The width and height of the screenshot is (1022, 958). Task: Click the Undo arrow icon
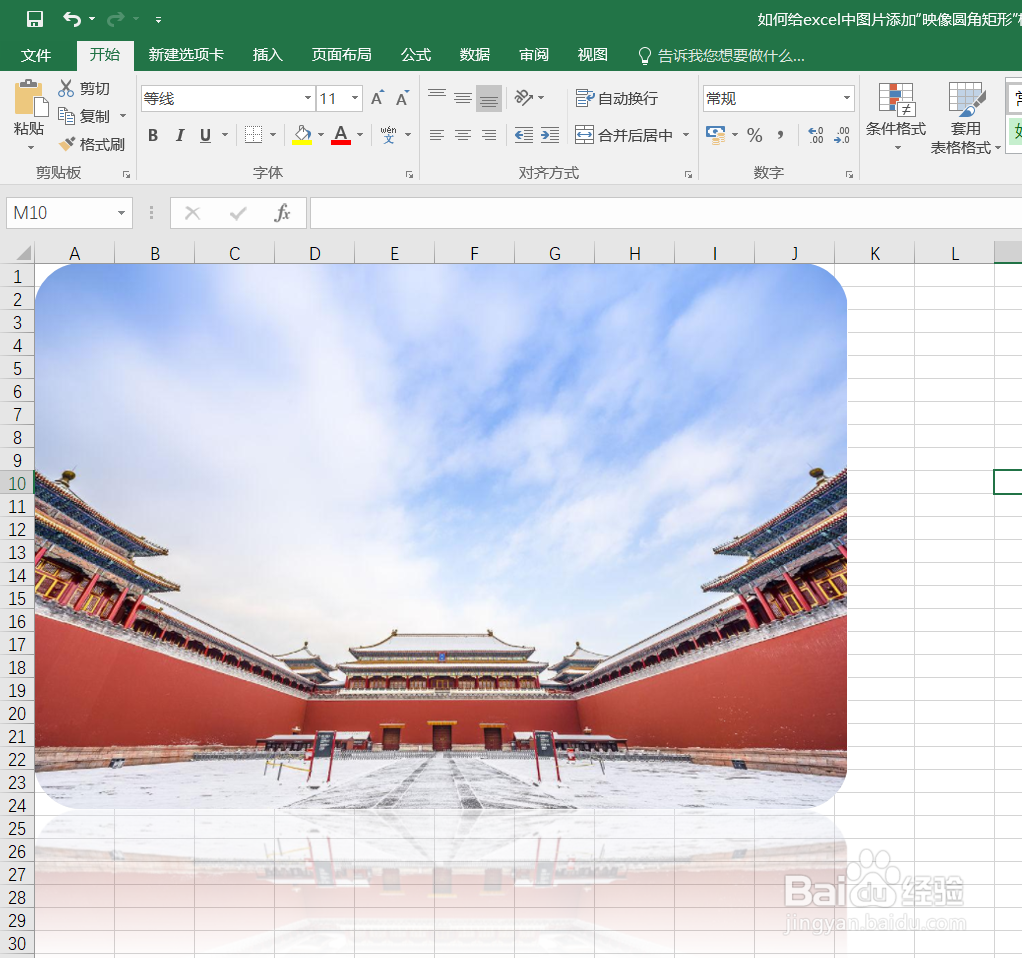click(x=72, y=19)
